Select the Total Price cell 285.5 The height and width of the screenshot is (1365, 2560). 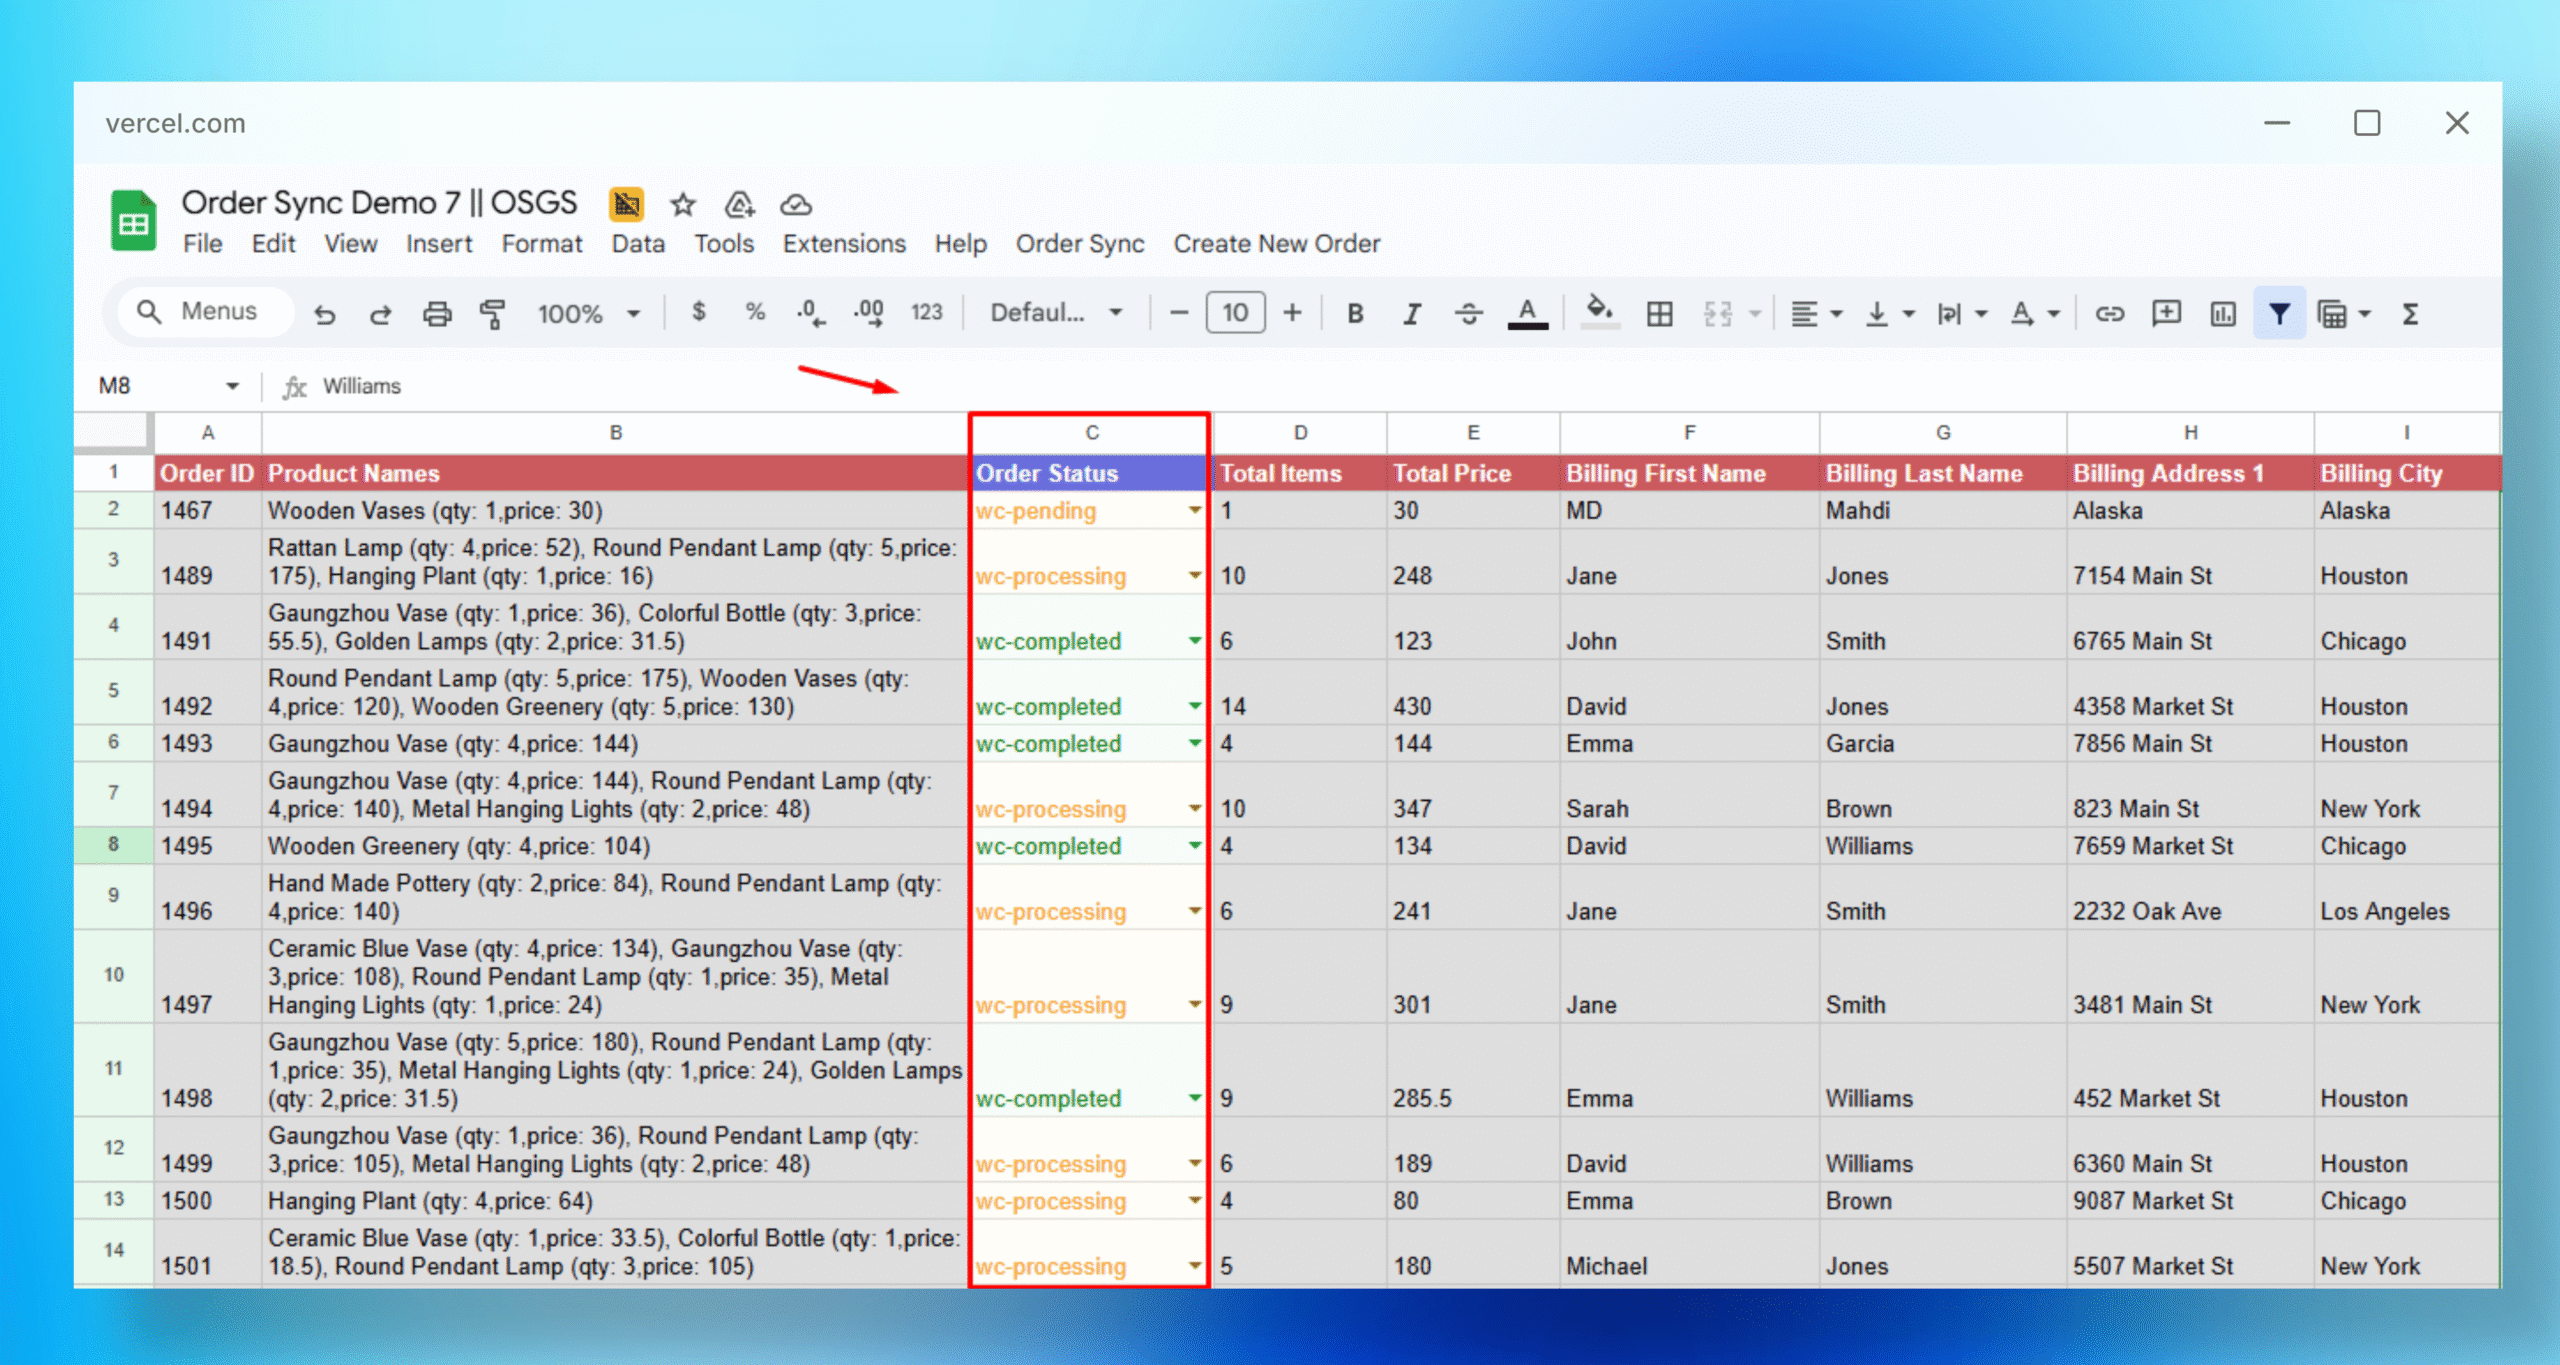pyautogui.click(x=1472, y=1070)
